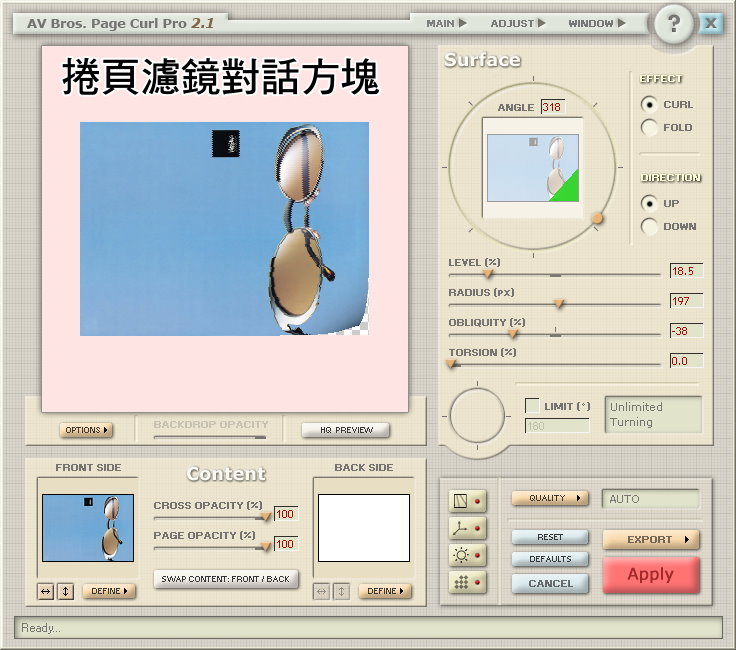Click the LIMIT degrees field 180

pyautogui.click(x=557, y=426)
